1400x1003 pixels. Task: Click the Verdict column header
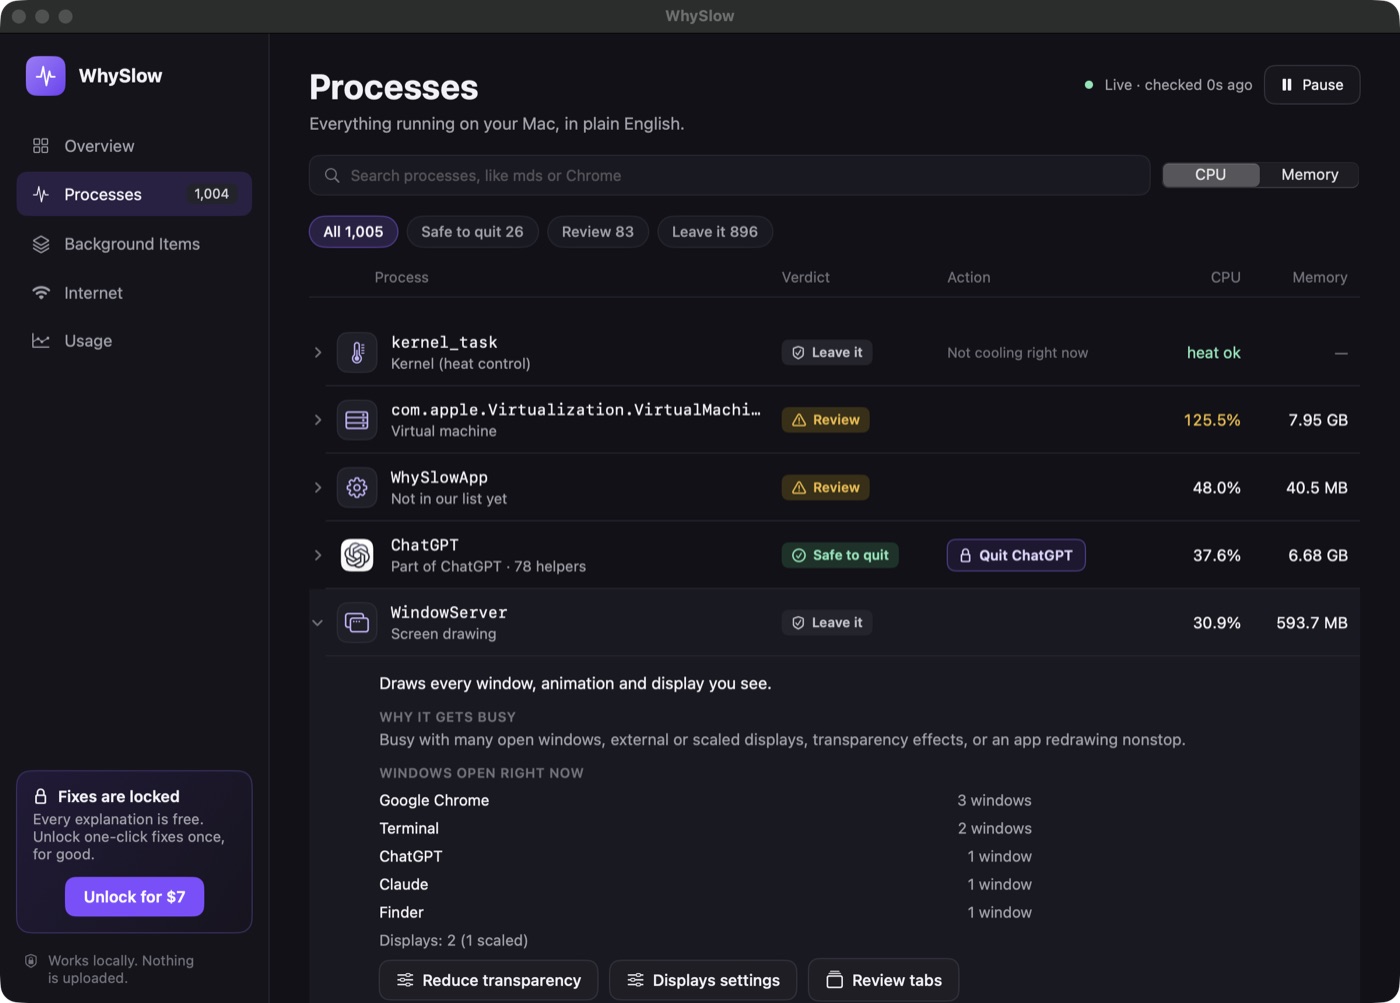click(805, 277)
